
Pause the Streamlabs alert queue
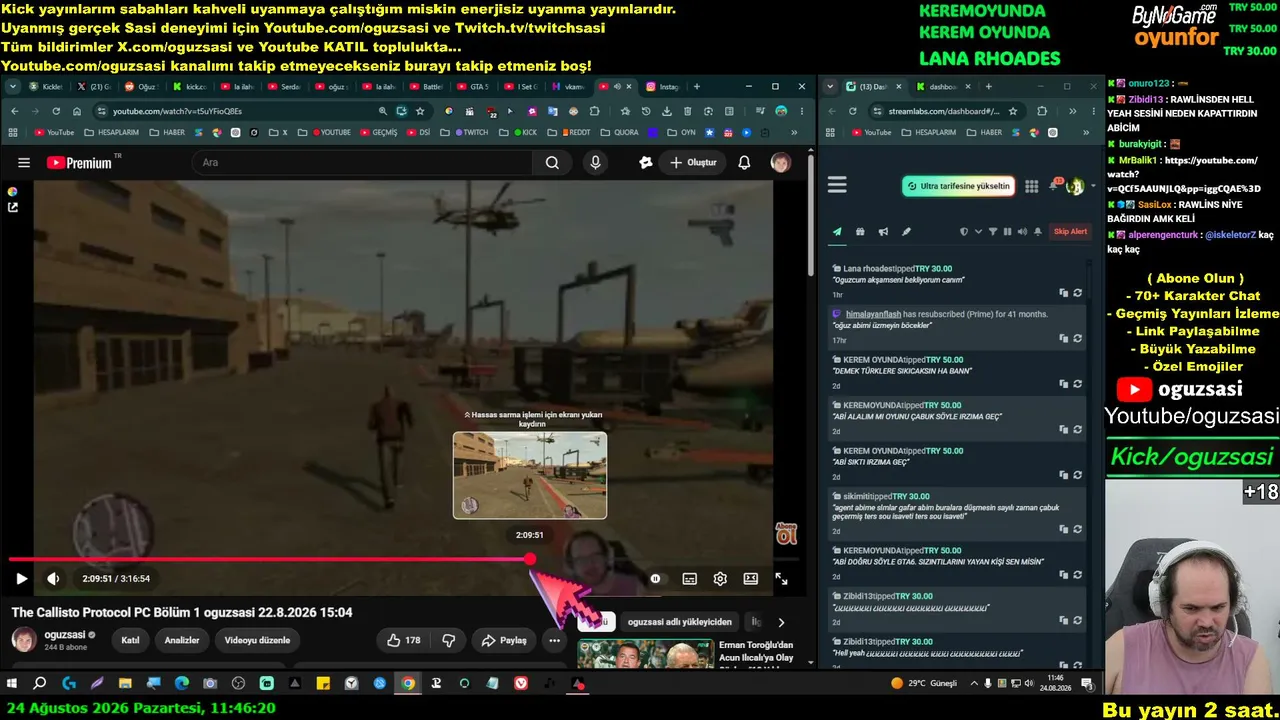1007,232
